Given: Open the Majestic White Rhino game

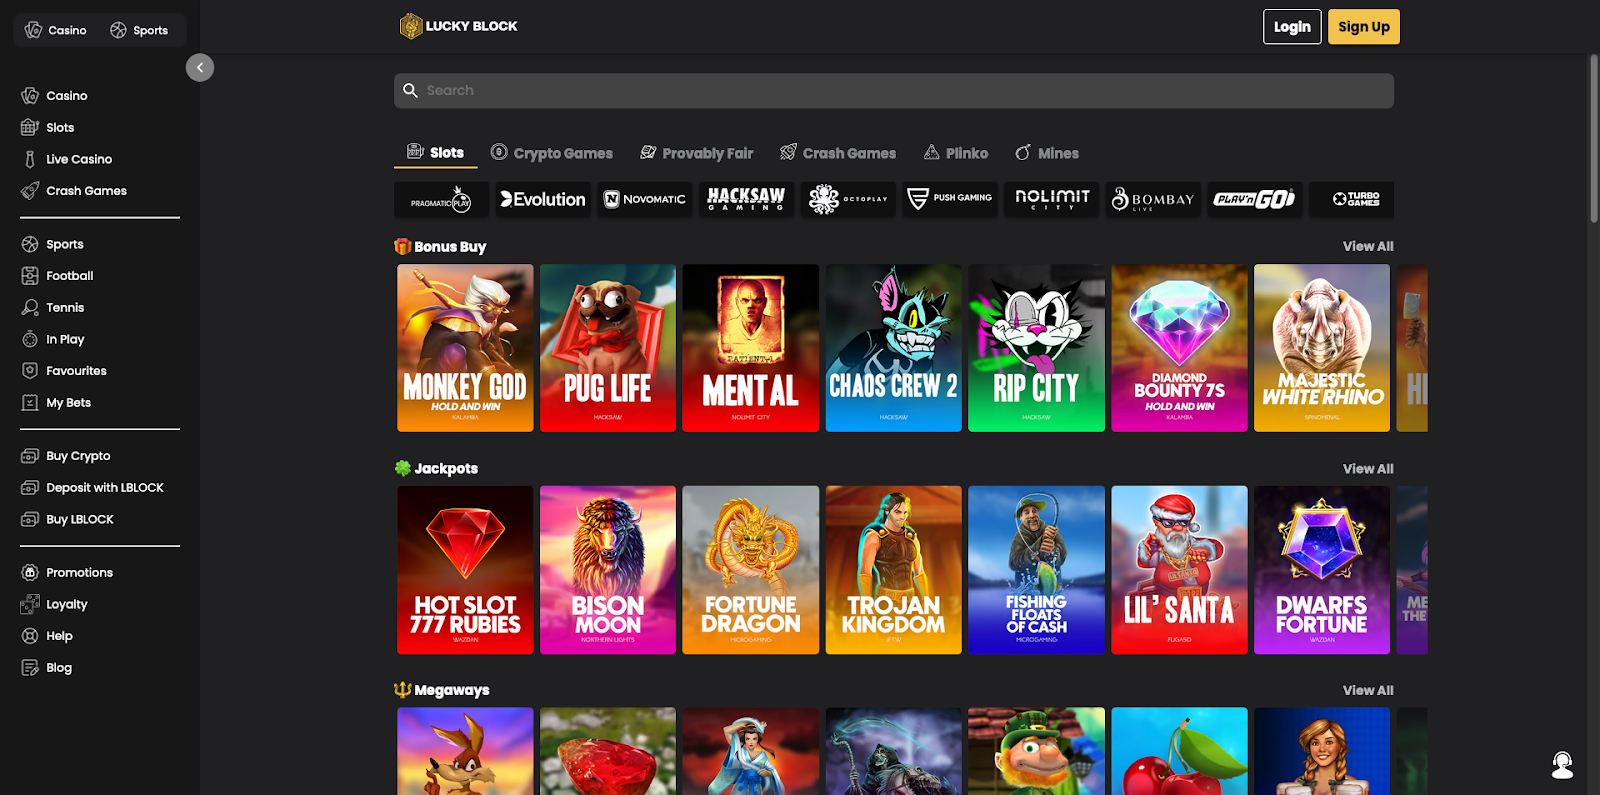Looking at the screenshot, I should point(1322,348).
